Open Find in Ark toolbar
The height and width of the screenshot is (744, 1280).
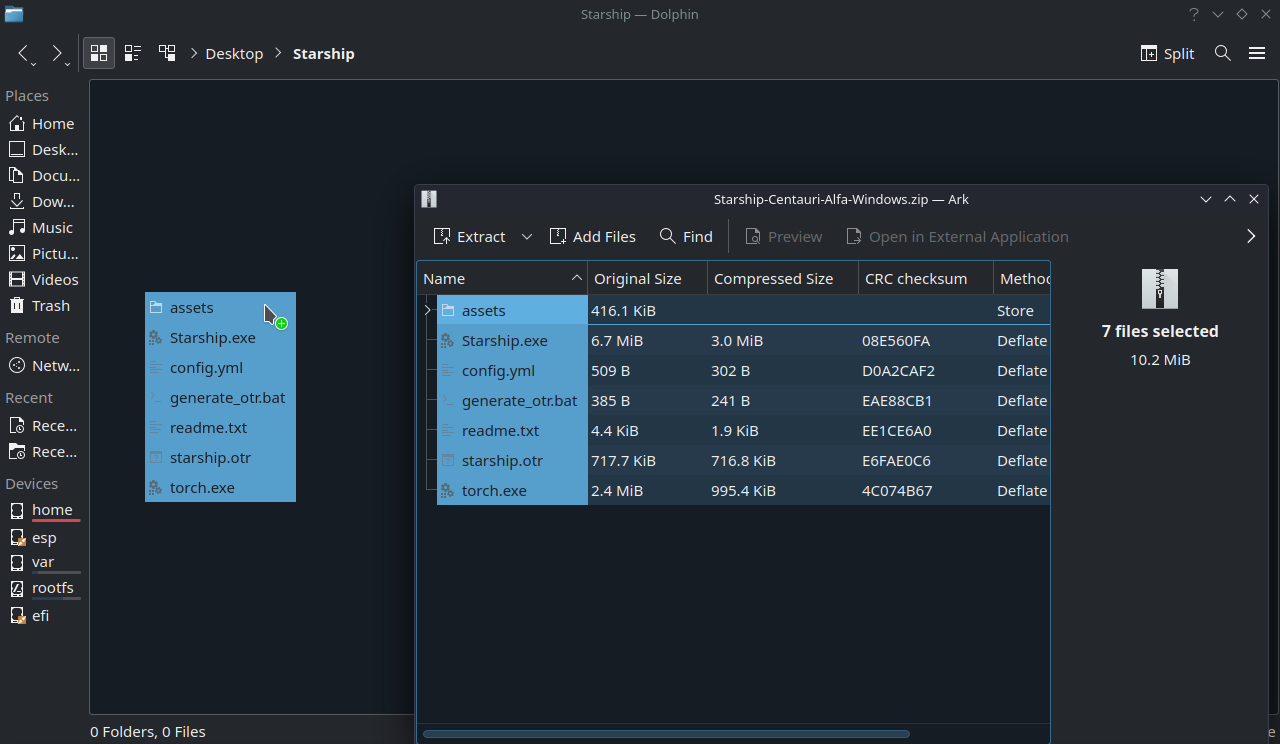point(686,236)
